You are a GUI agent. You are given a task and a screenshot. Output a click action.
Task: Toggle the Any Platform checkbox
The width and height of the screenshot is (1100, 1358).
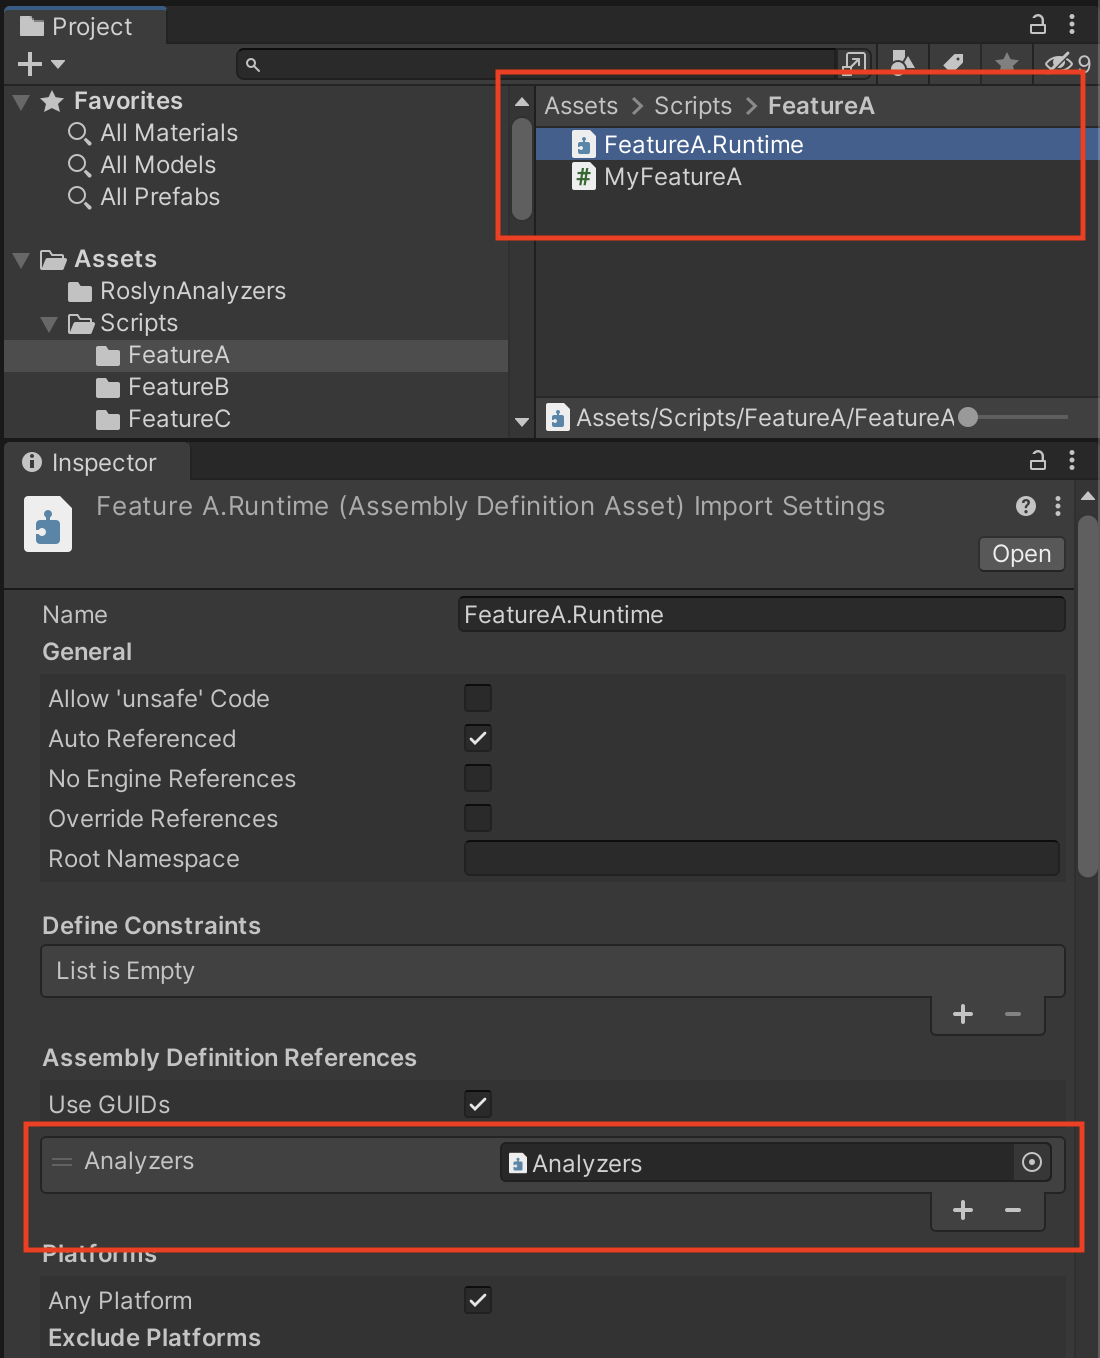tap(478, 1300)
